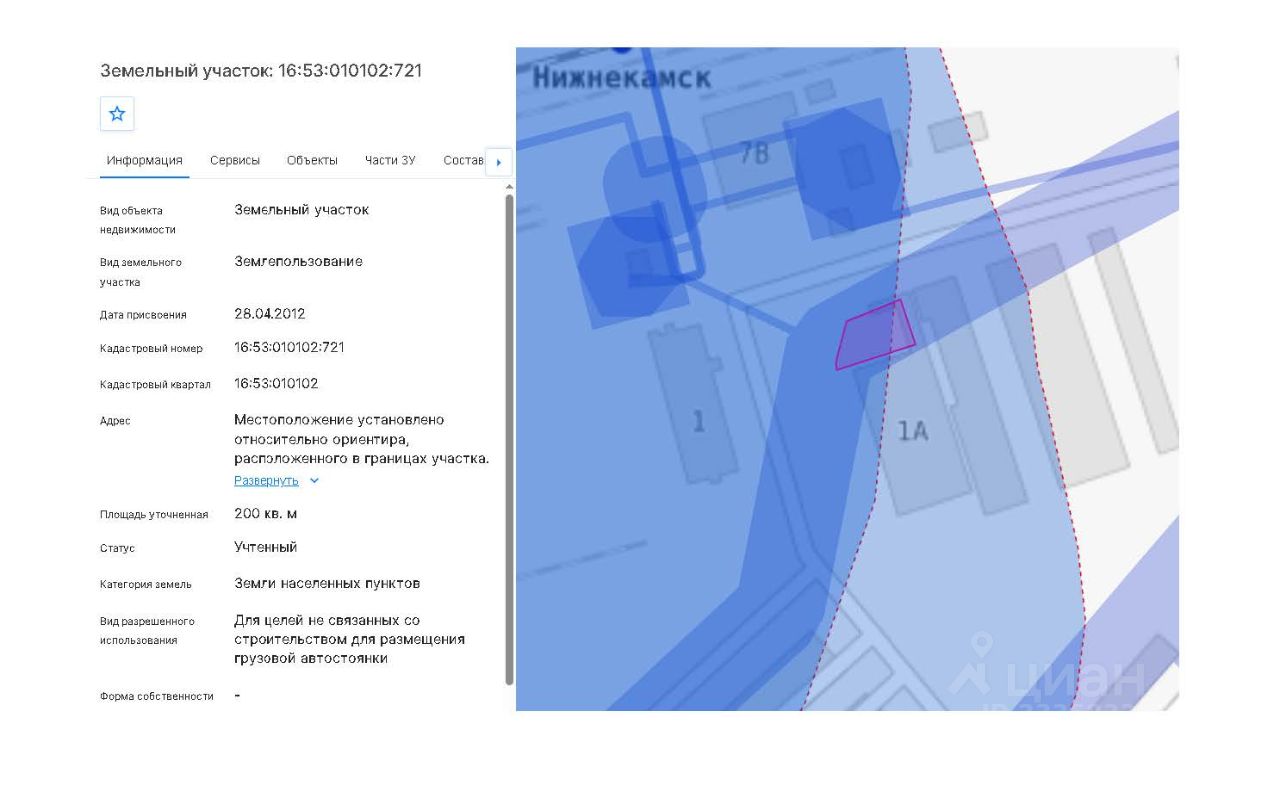The height and width of the screenshot is (798, 1280).
Task: Click the info panel vertical scrollbar
Action: (509, 440)
